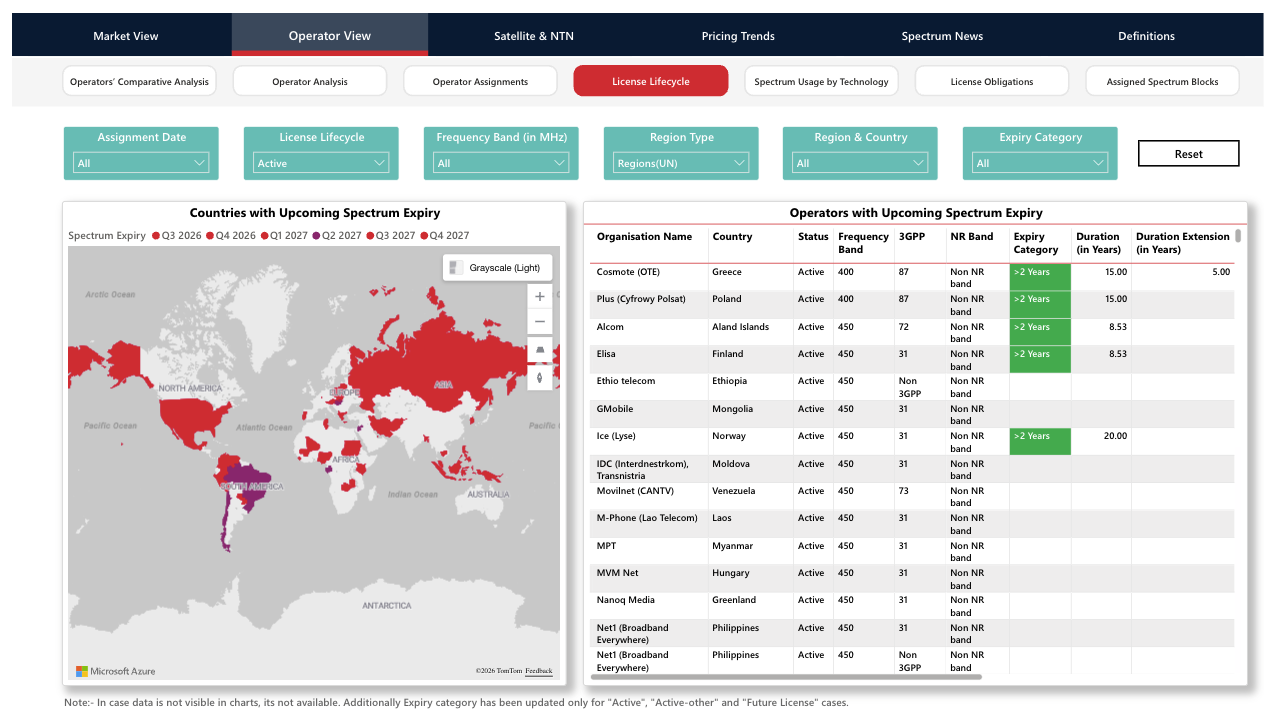Select Operator View tab
Image resolution: width=1272 pixels, height=716 pixels.
pos(330,36)
